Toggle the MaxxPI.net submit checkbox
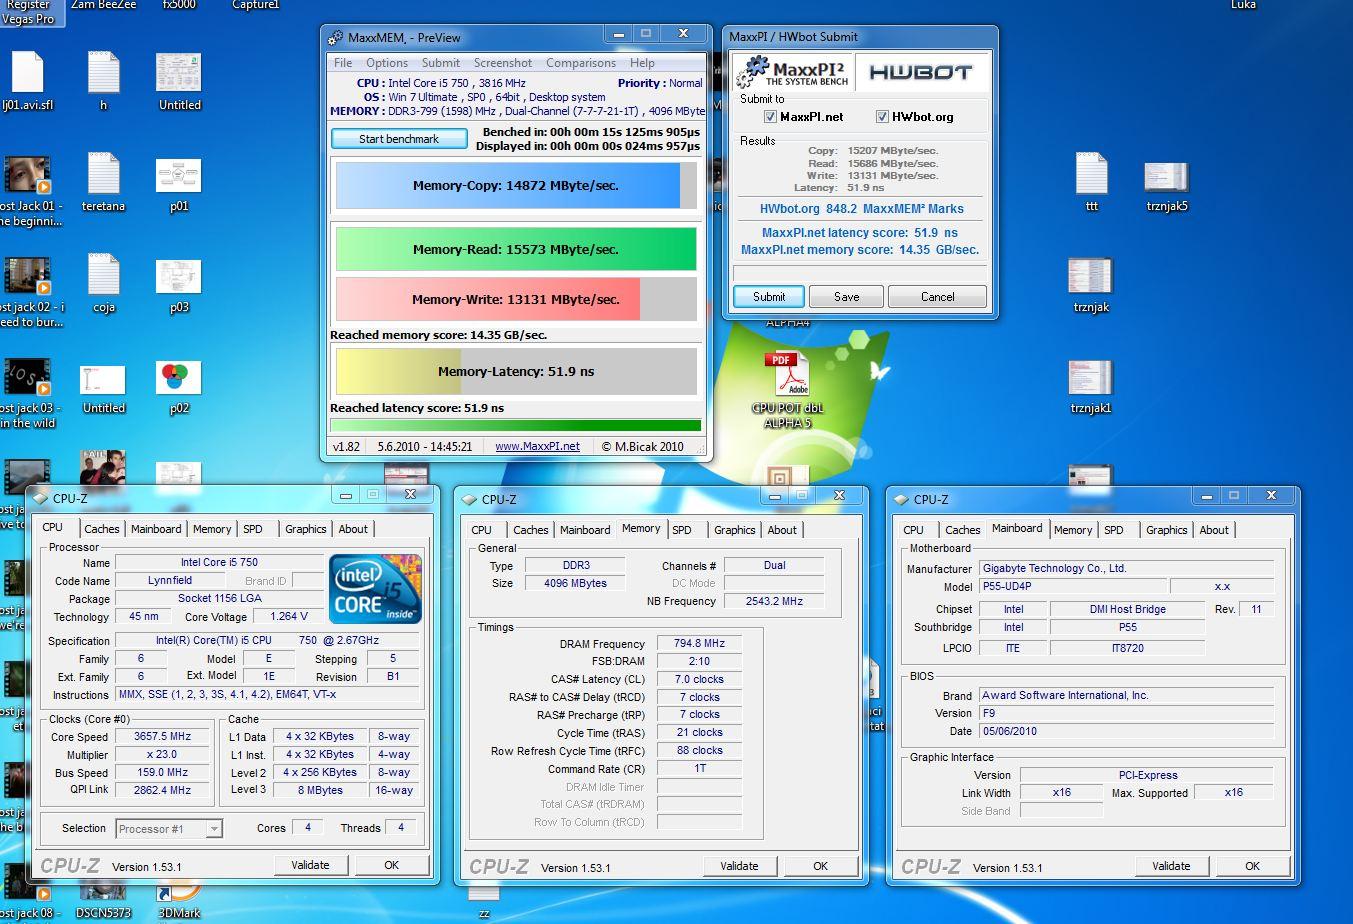 point(770,117)
